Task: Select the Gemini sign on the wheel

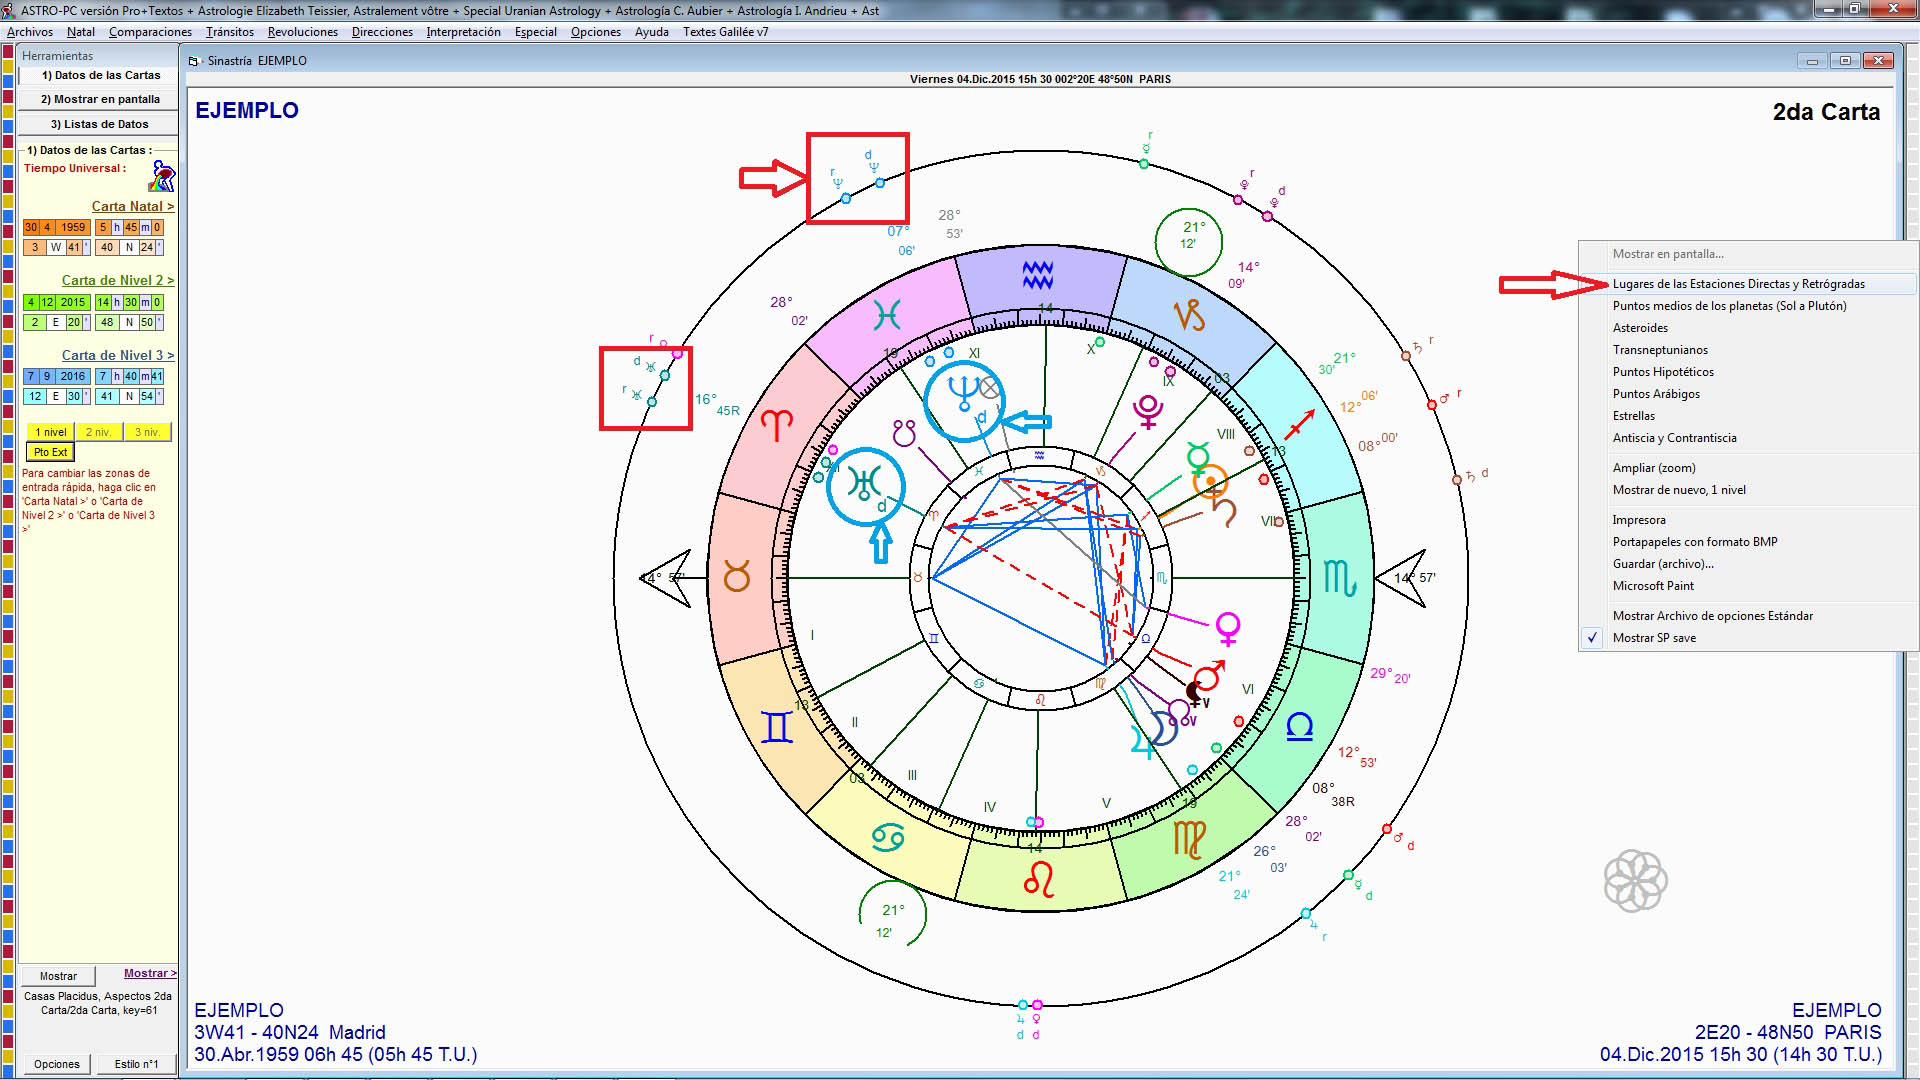Action: (777, 727)
